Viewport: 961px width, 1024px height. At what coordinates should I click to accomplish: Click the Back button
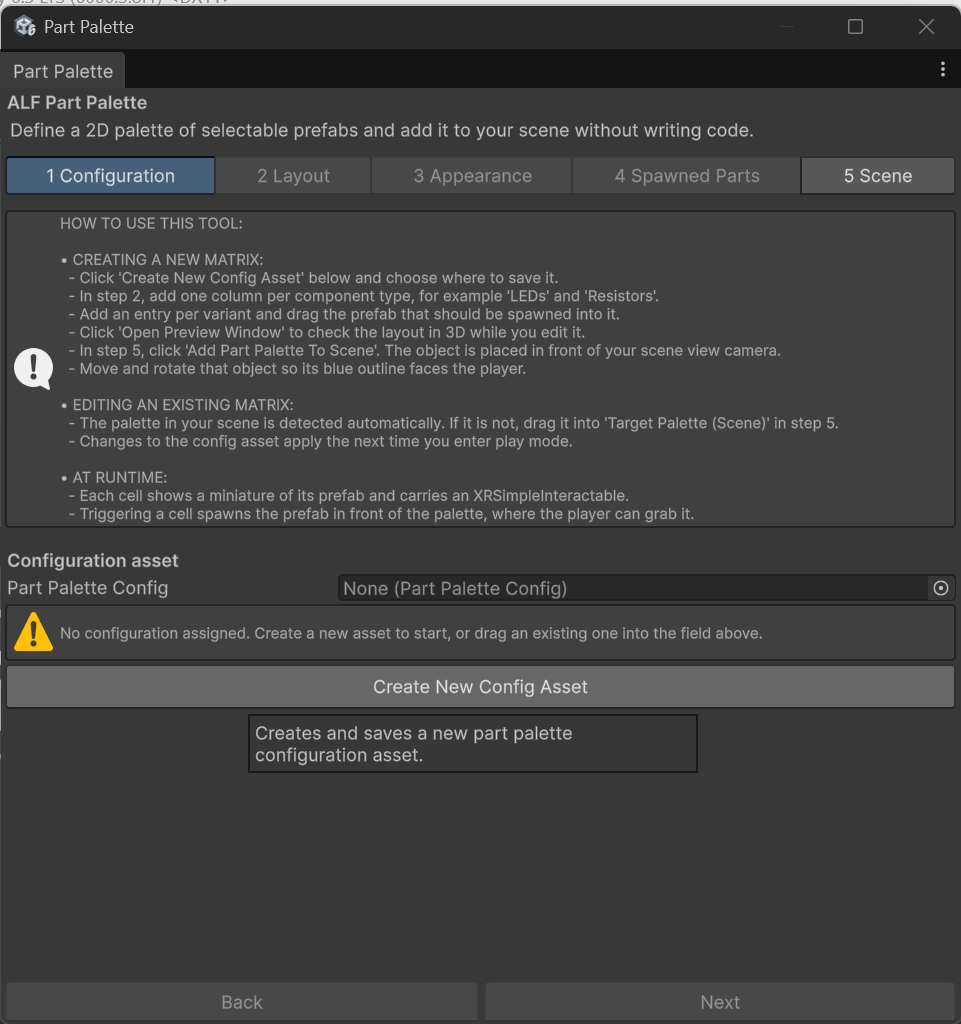242,1002
